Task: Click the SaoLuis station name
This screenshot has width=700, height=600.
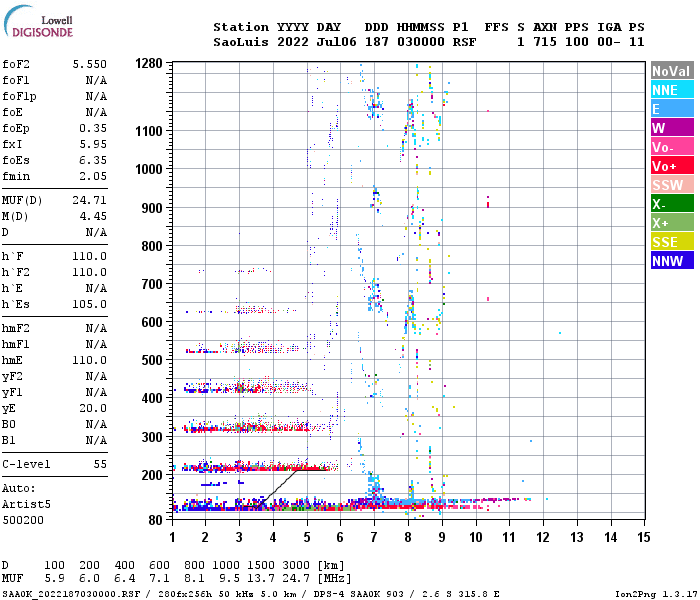Action: 241,42
